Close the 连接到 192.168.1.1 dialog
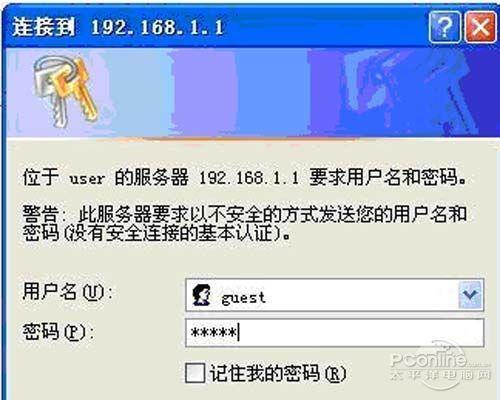Screen dimensions: 500x400 point(480,27)
